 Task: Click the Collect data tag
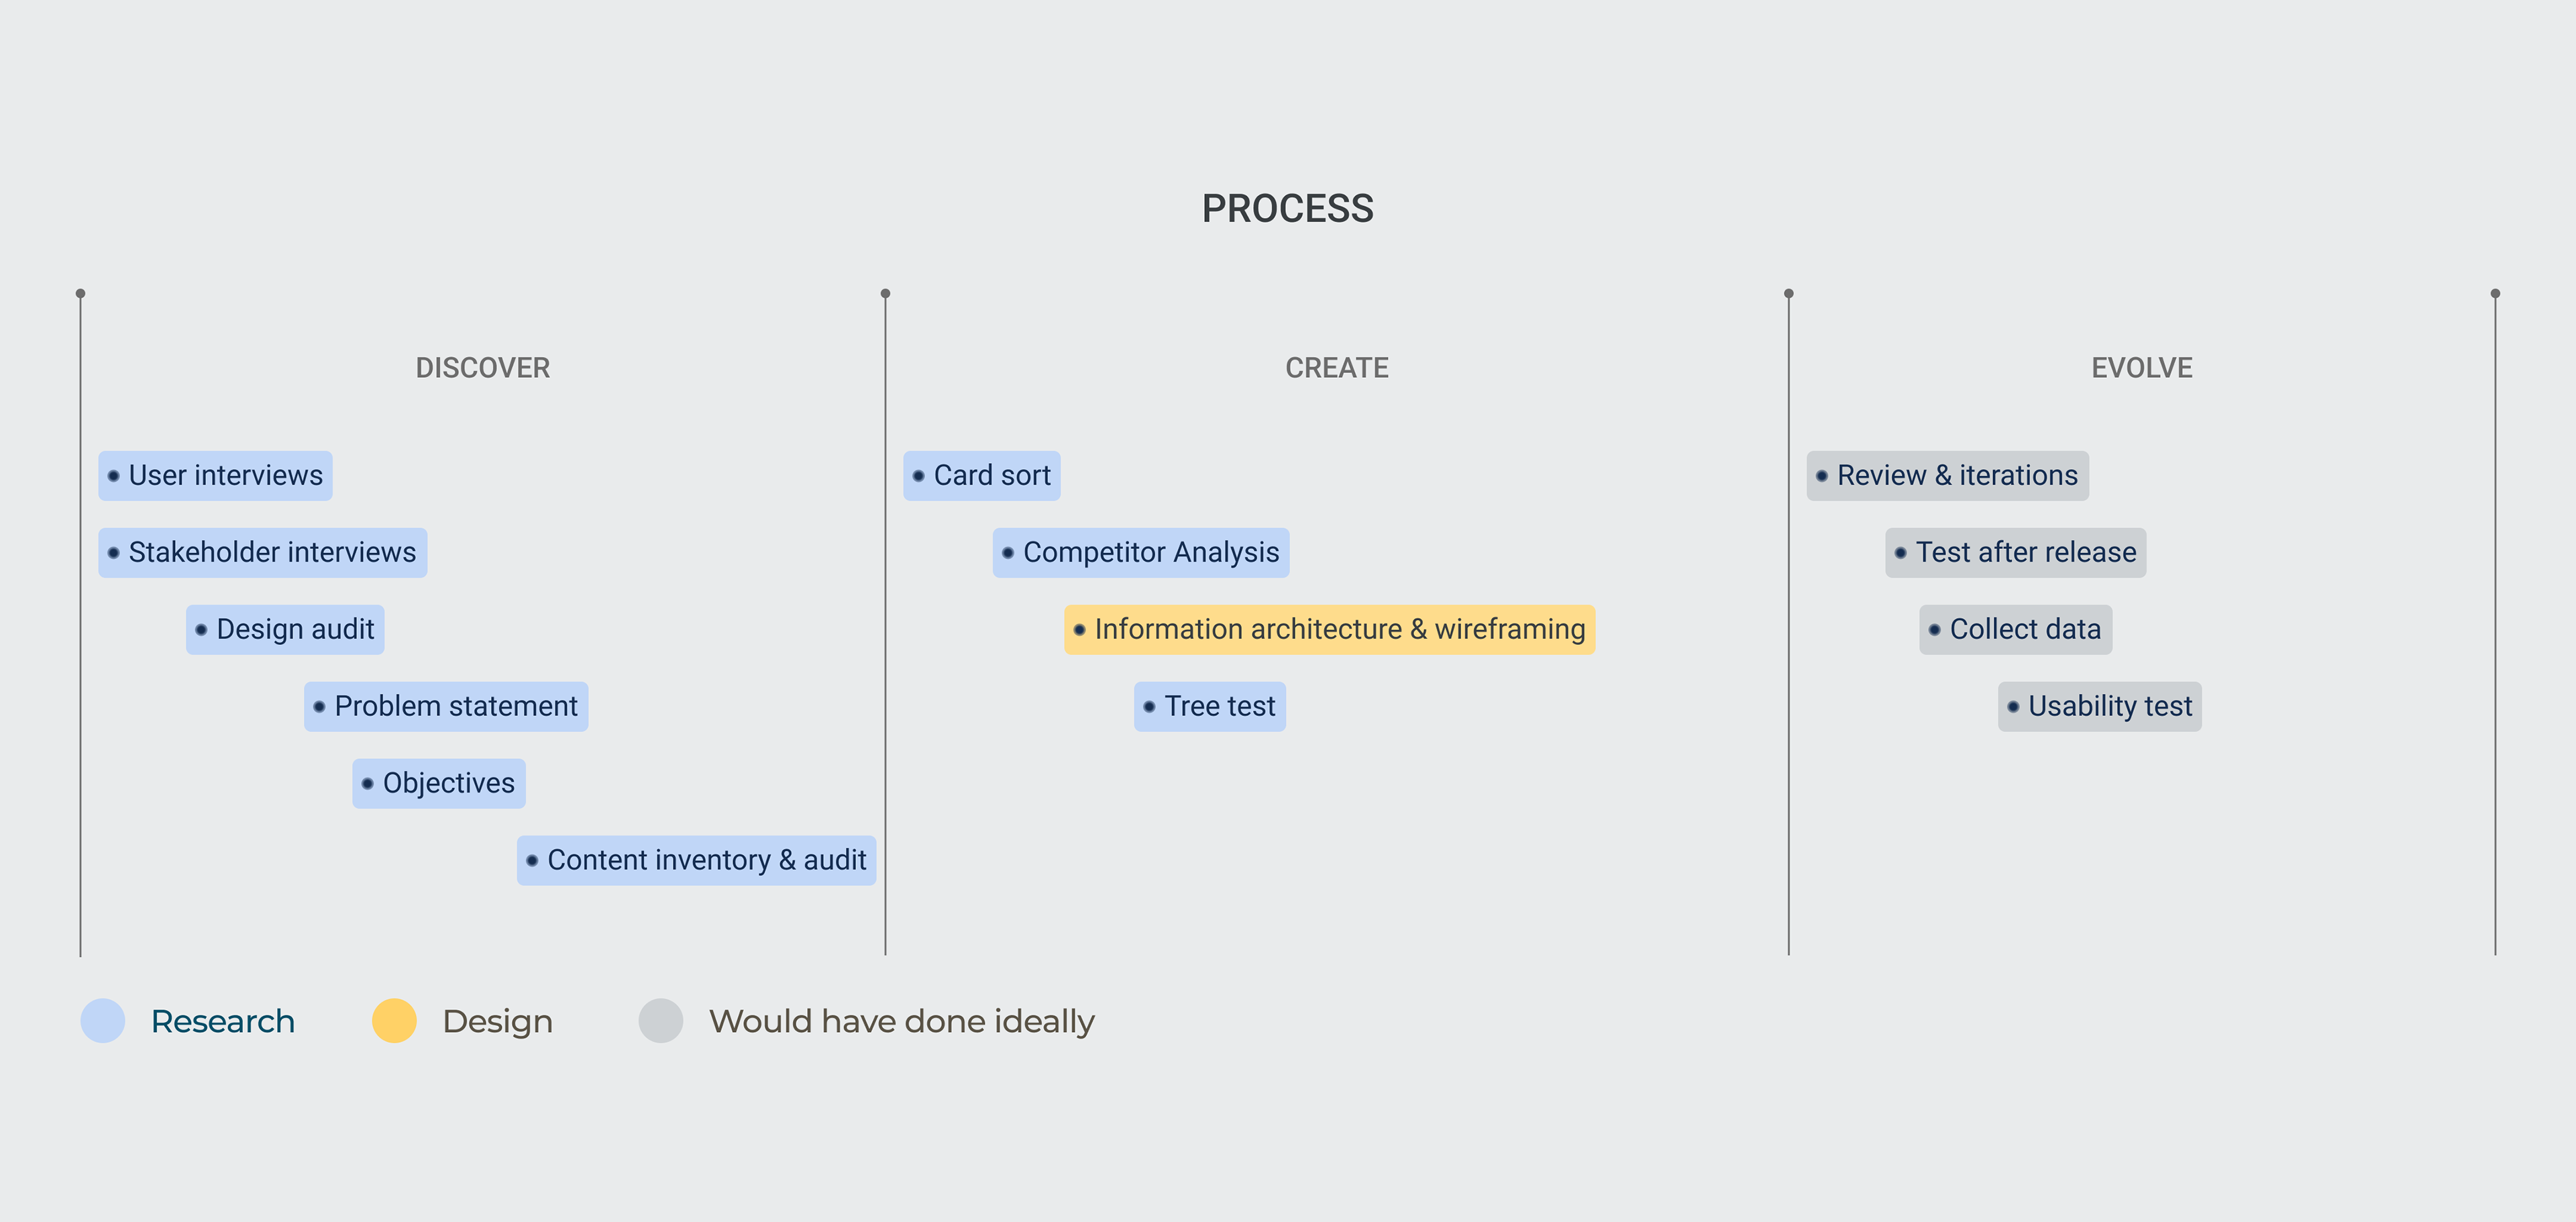point(2015,629)
